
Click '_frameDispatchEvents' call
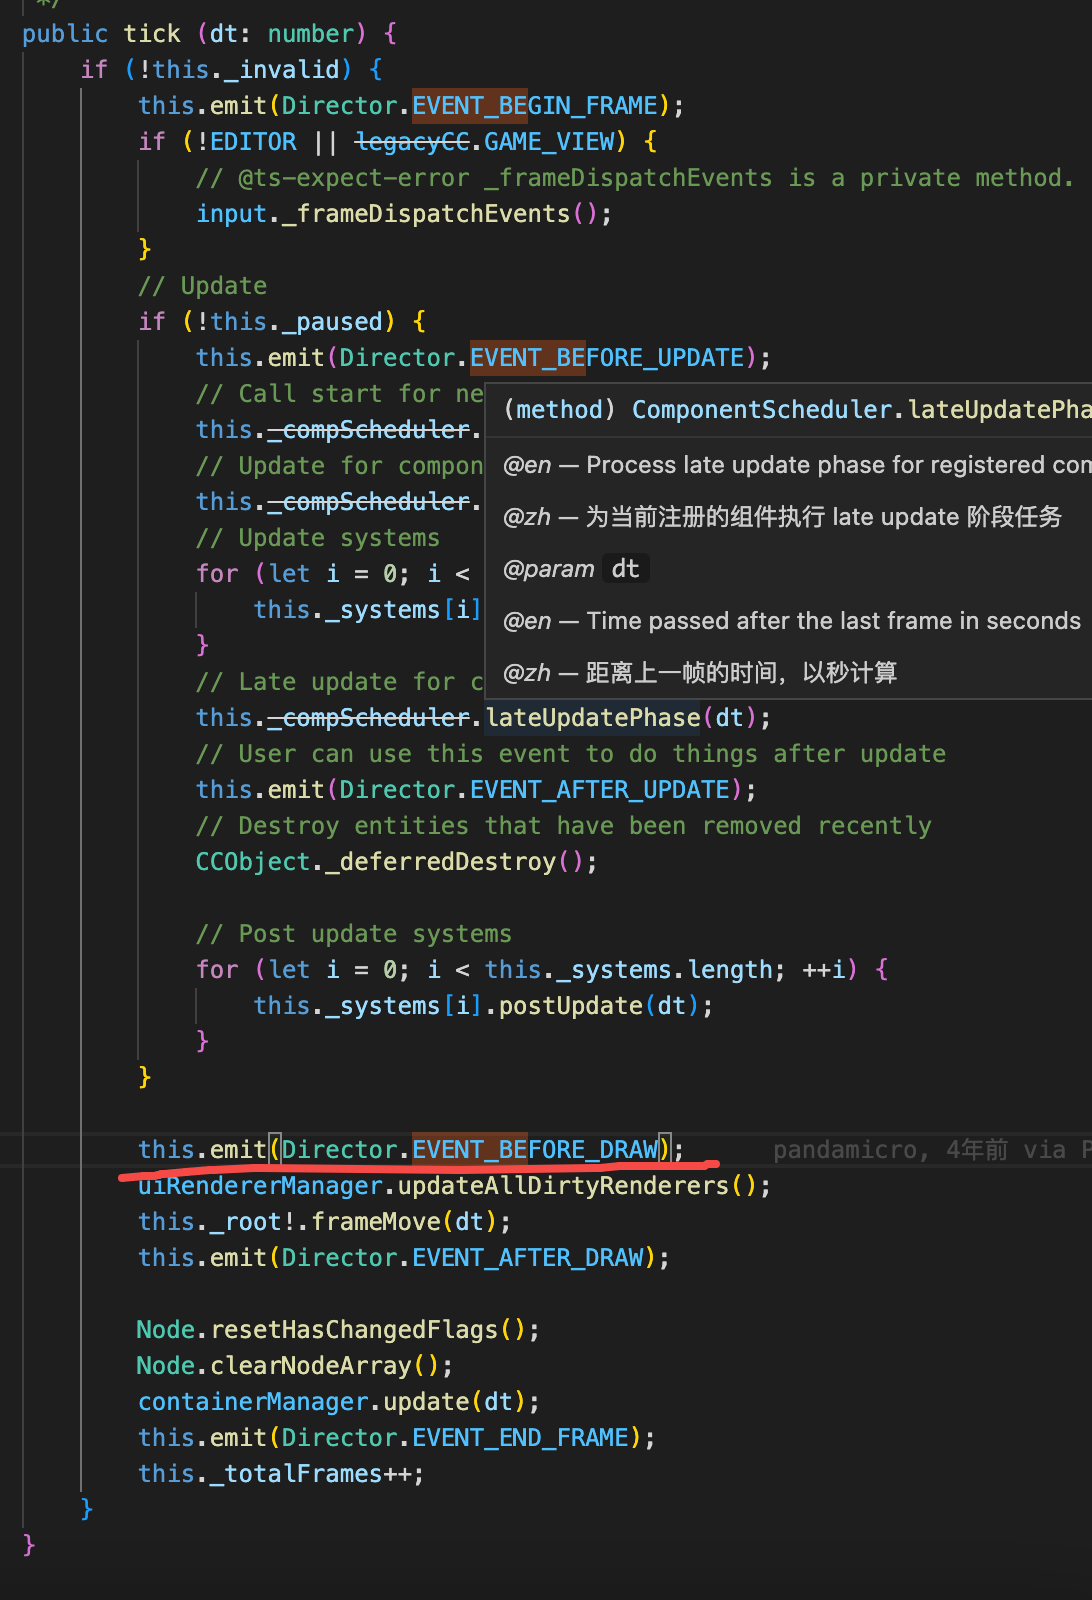(426, 214)
